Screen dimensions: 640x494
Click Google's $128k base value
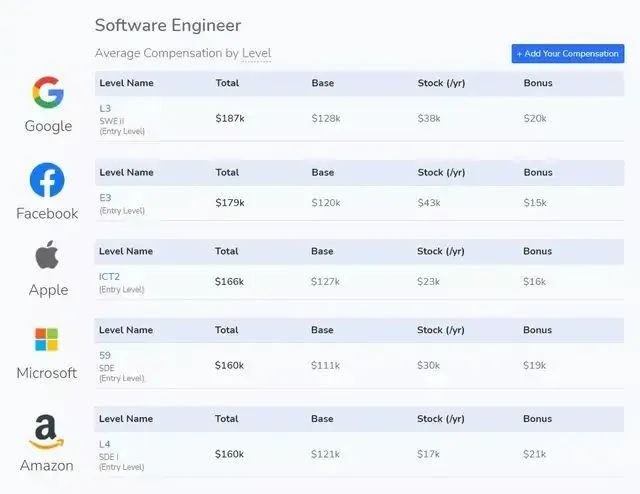326,118
